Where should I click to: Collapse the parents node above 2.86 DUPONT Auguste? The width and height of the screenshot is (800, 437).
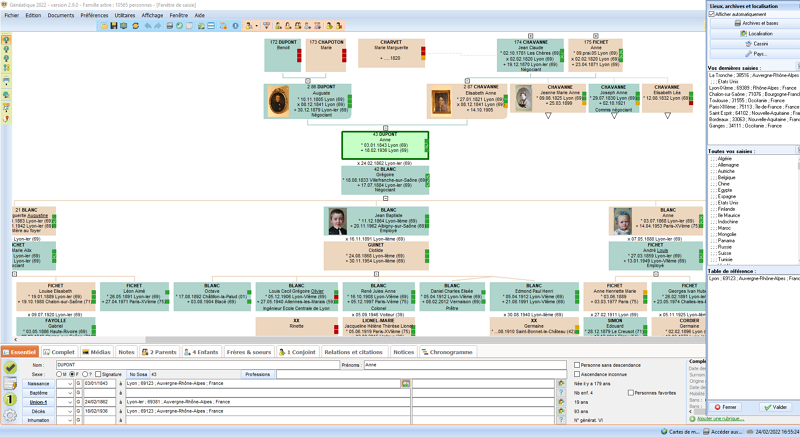pos(308,81)
